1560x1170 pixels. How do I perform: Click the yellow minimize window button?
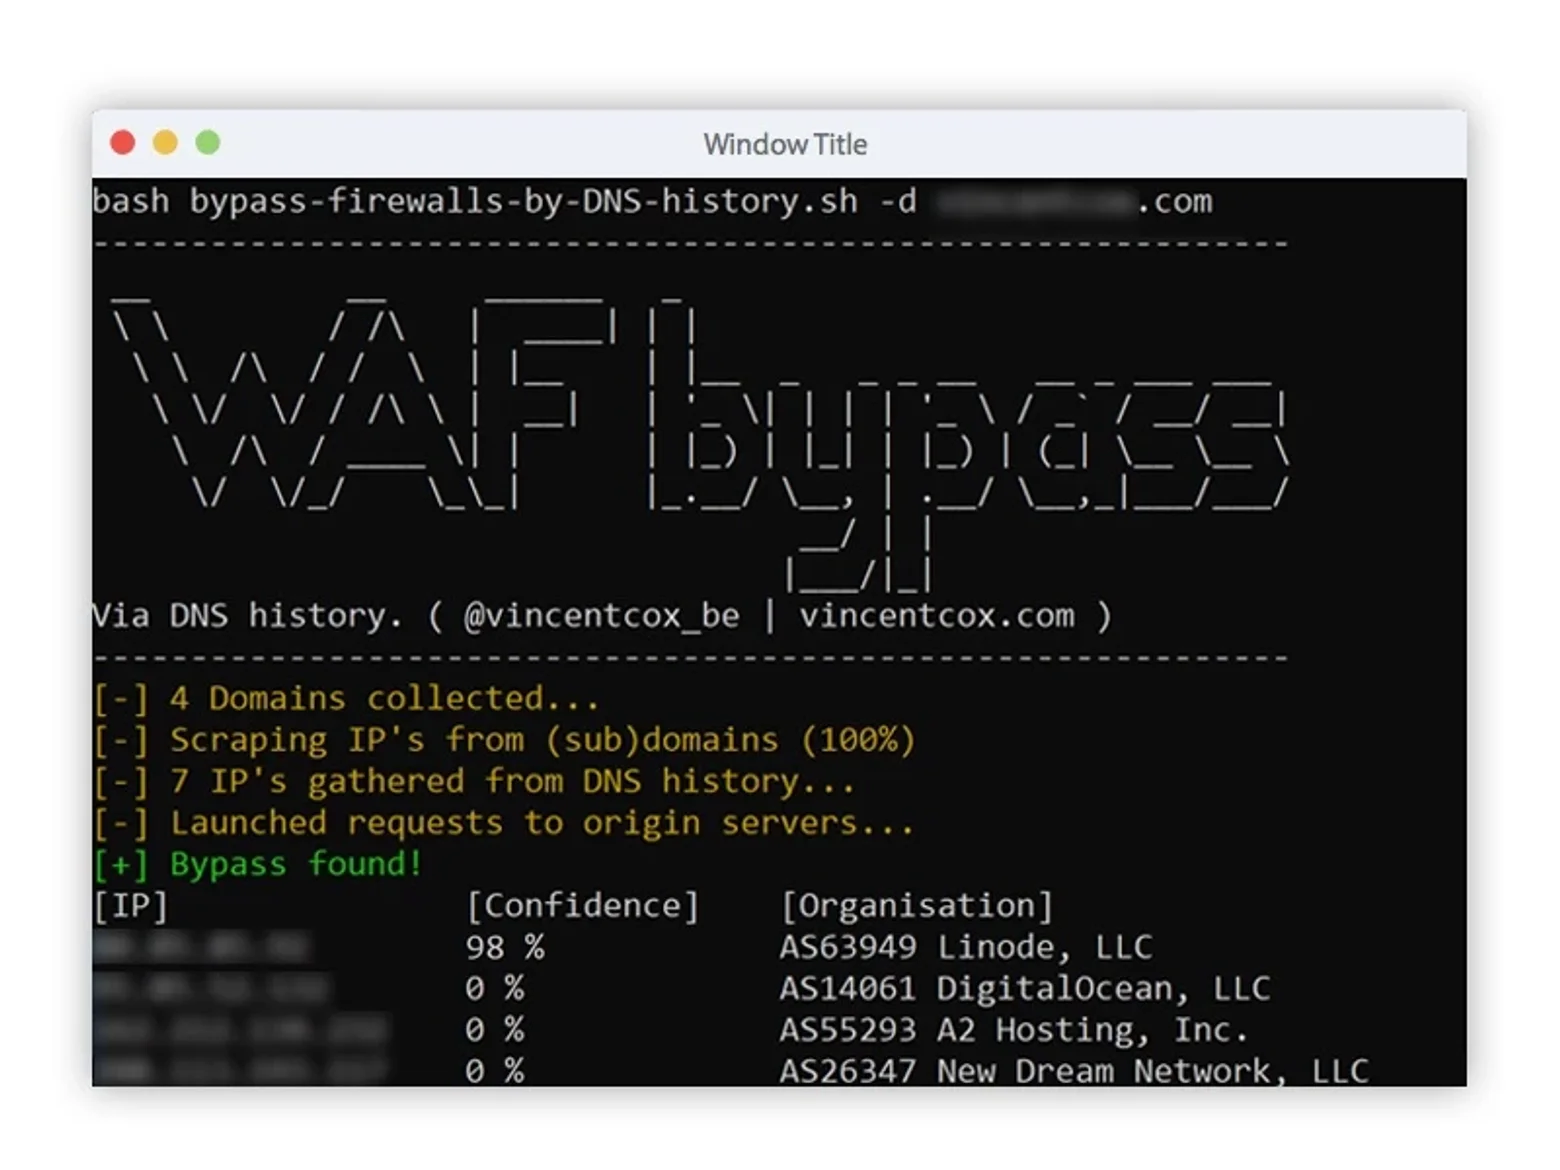pos(165,143)
